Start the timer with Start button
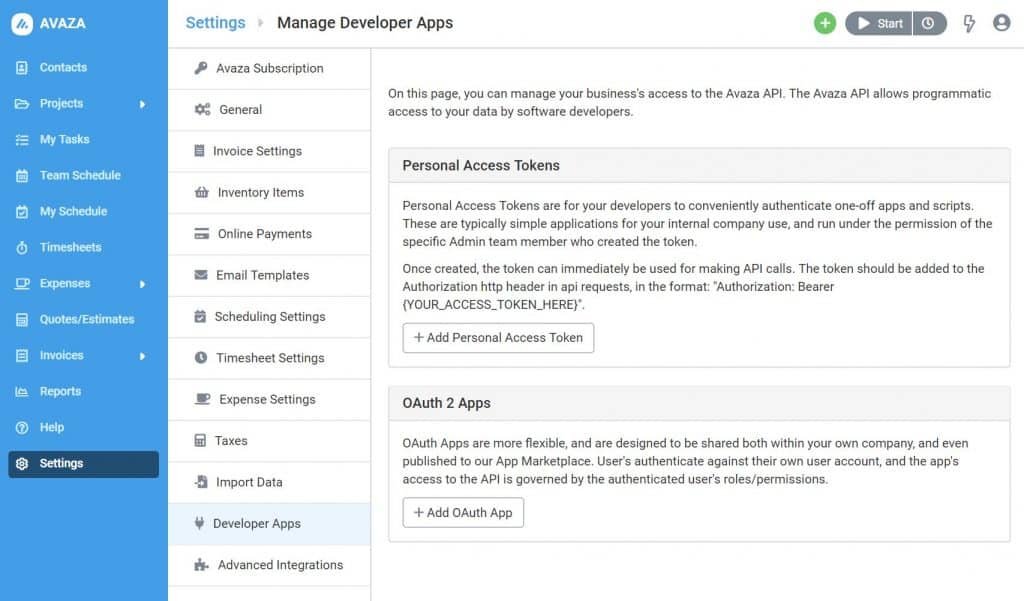This screenshot has height=601, width=1024. pyautogui.click(x=879, y=23)
